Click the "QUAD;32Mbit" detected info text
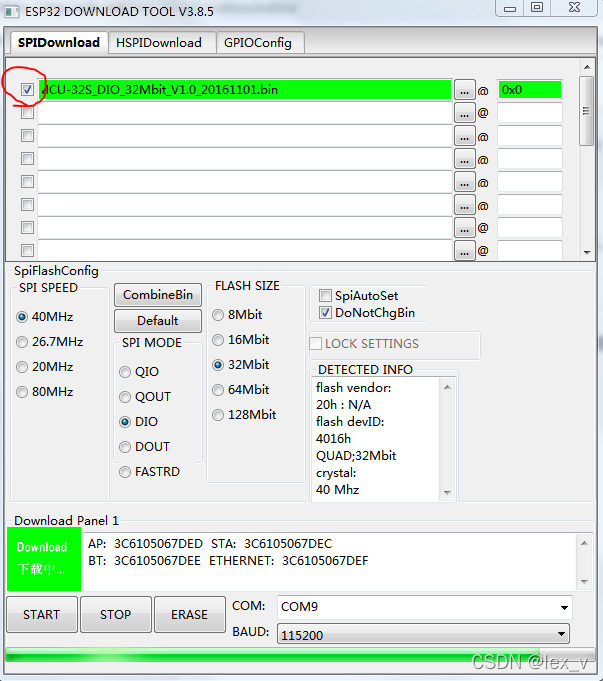 click(x=356, y=456)
